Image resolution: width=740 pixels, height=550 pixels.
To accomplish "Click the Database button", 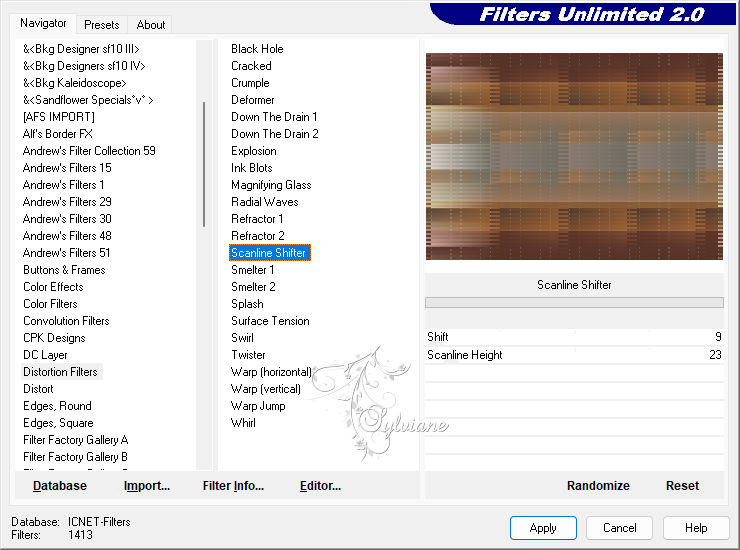I will click(60, 486).
